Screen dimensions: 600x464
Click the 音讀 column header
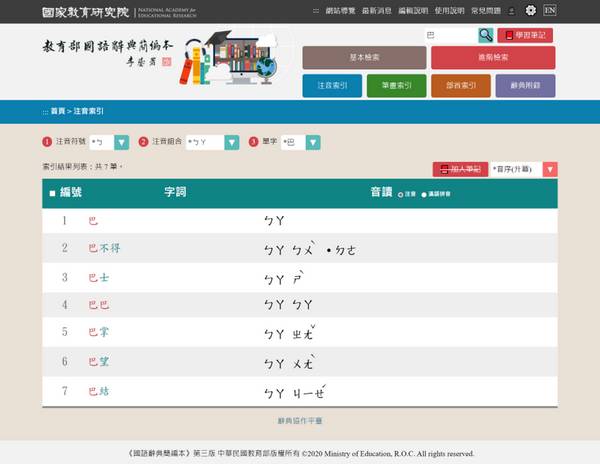click(x=381, y=192)
